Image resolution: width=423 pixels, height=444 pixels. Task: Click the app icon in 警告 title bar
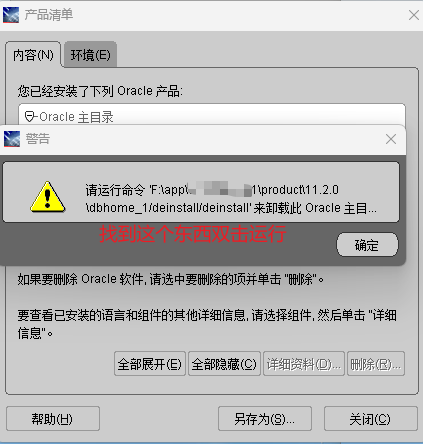pyautogui.click(x=12, y=139)
